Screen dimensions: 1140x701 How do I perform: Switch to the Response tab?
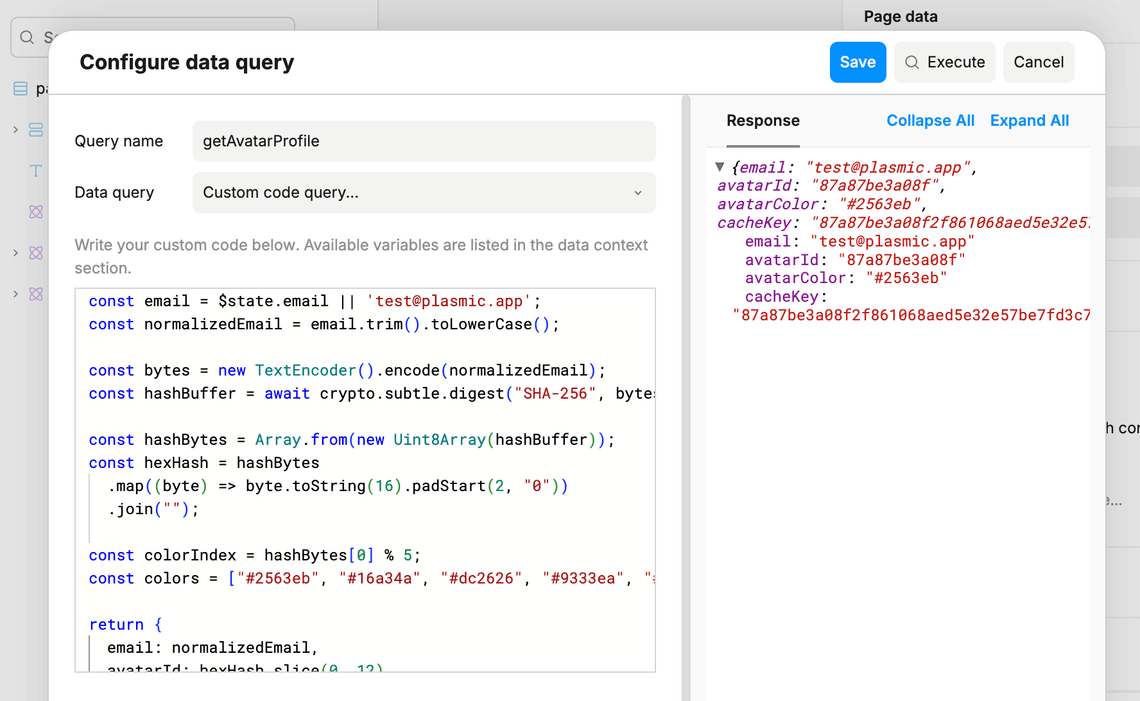click(763, 121)
